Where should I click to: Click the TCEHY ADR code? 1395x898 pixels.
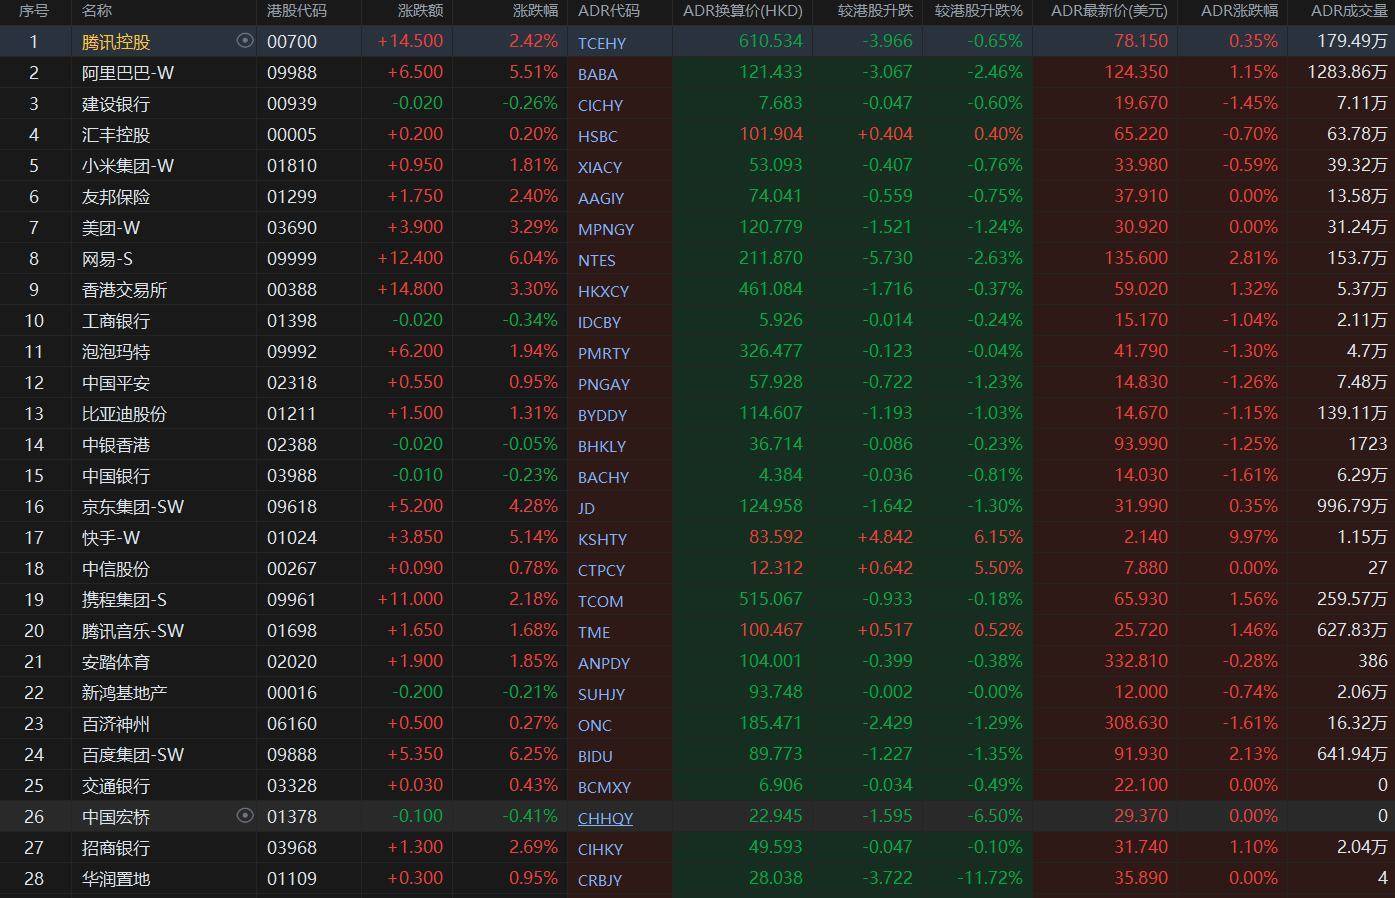pyautogui.click(x=602, y=43)
